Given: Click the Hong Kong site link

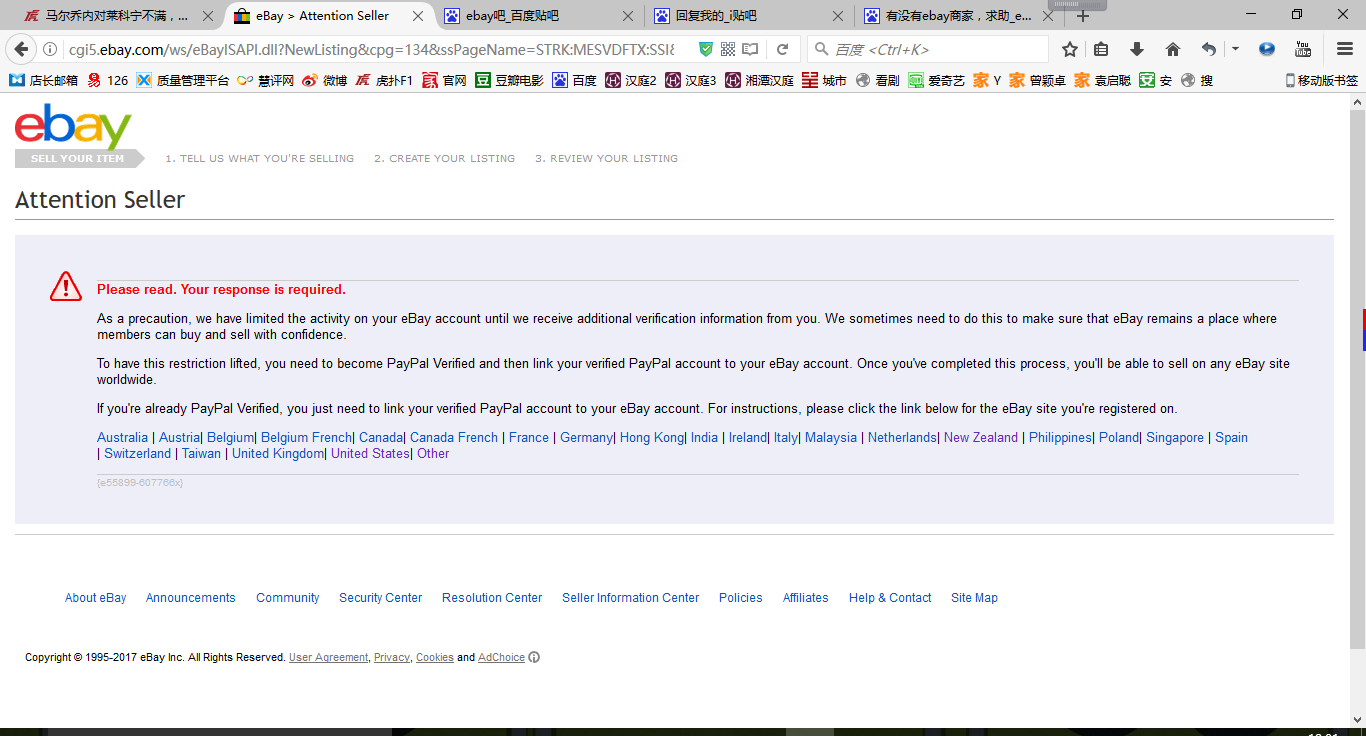Looking at the screenshot, I should [652, 437].
